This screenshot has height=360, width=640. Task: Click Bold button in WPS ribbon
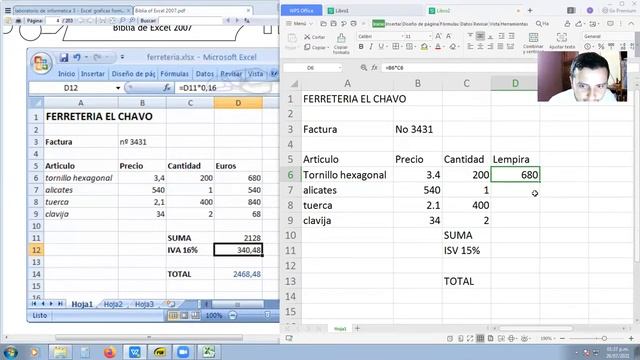click(x=361, y=47)
